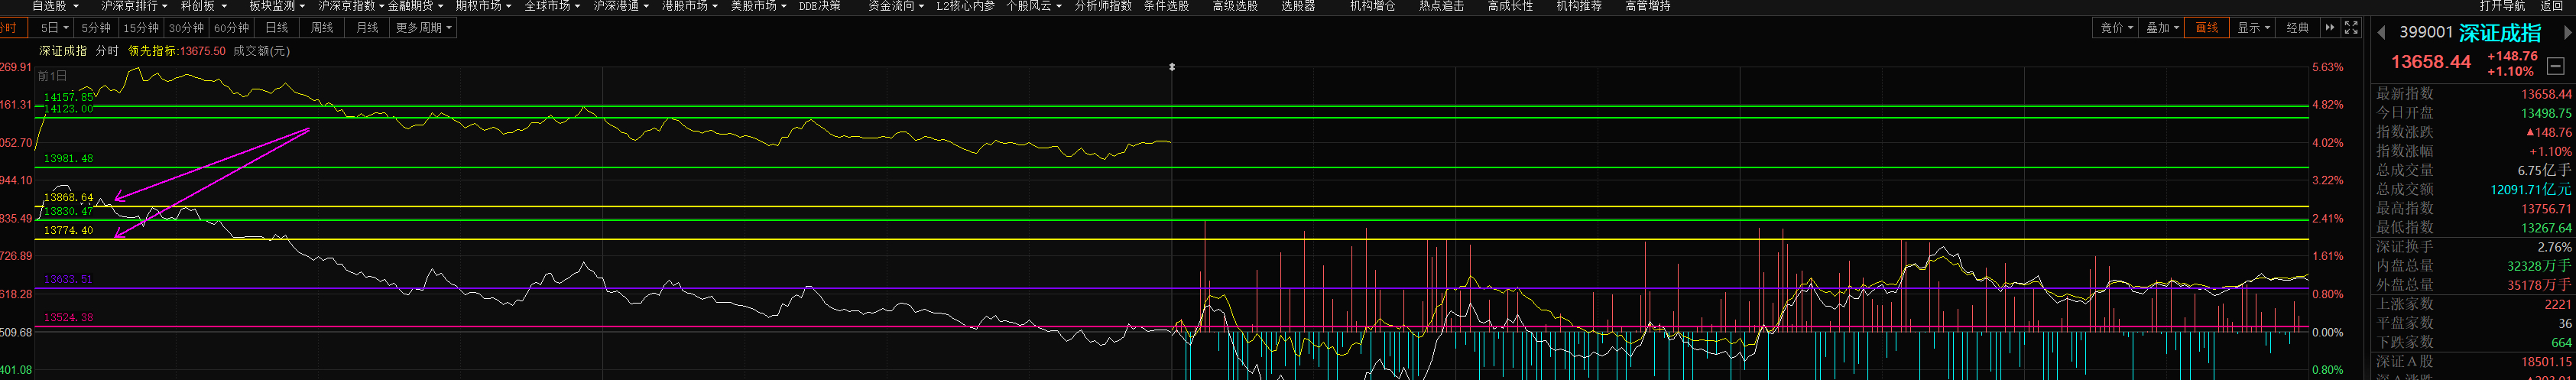The width and height of the screenshot is (2576, 380).
Task: Open 高管增持 menu item
Action: tap(1648, 6)
